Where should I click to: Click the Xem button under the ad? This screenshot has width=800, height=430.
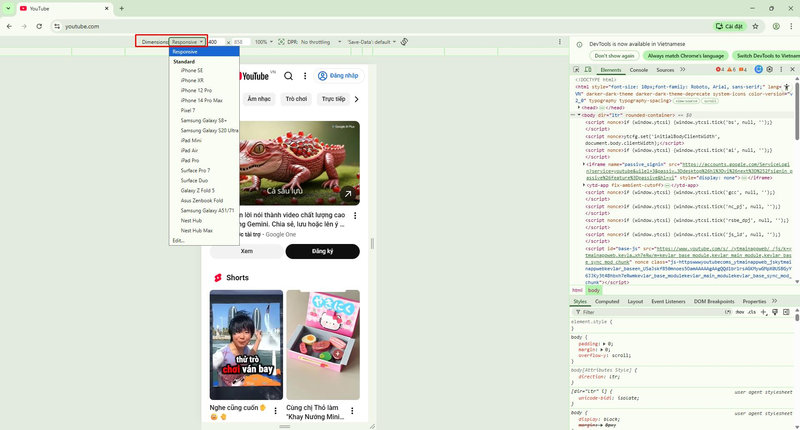click(x=246, y=251)
